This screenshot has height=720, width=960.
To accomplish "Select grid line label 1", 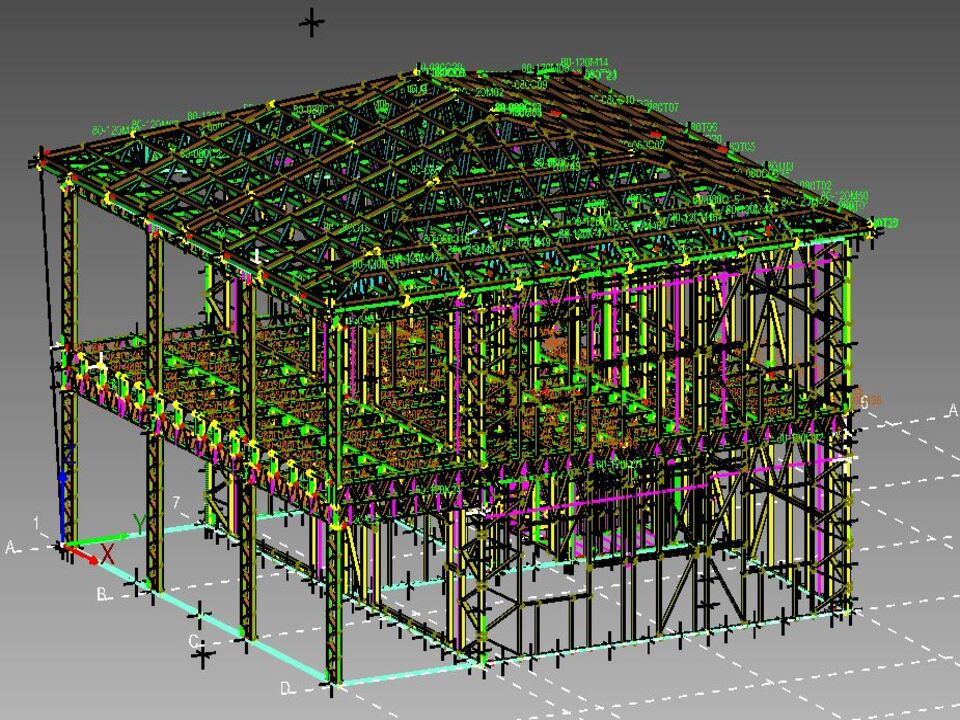I will (36, 523).
